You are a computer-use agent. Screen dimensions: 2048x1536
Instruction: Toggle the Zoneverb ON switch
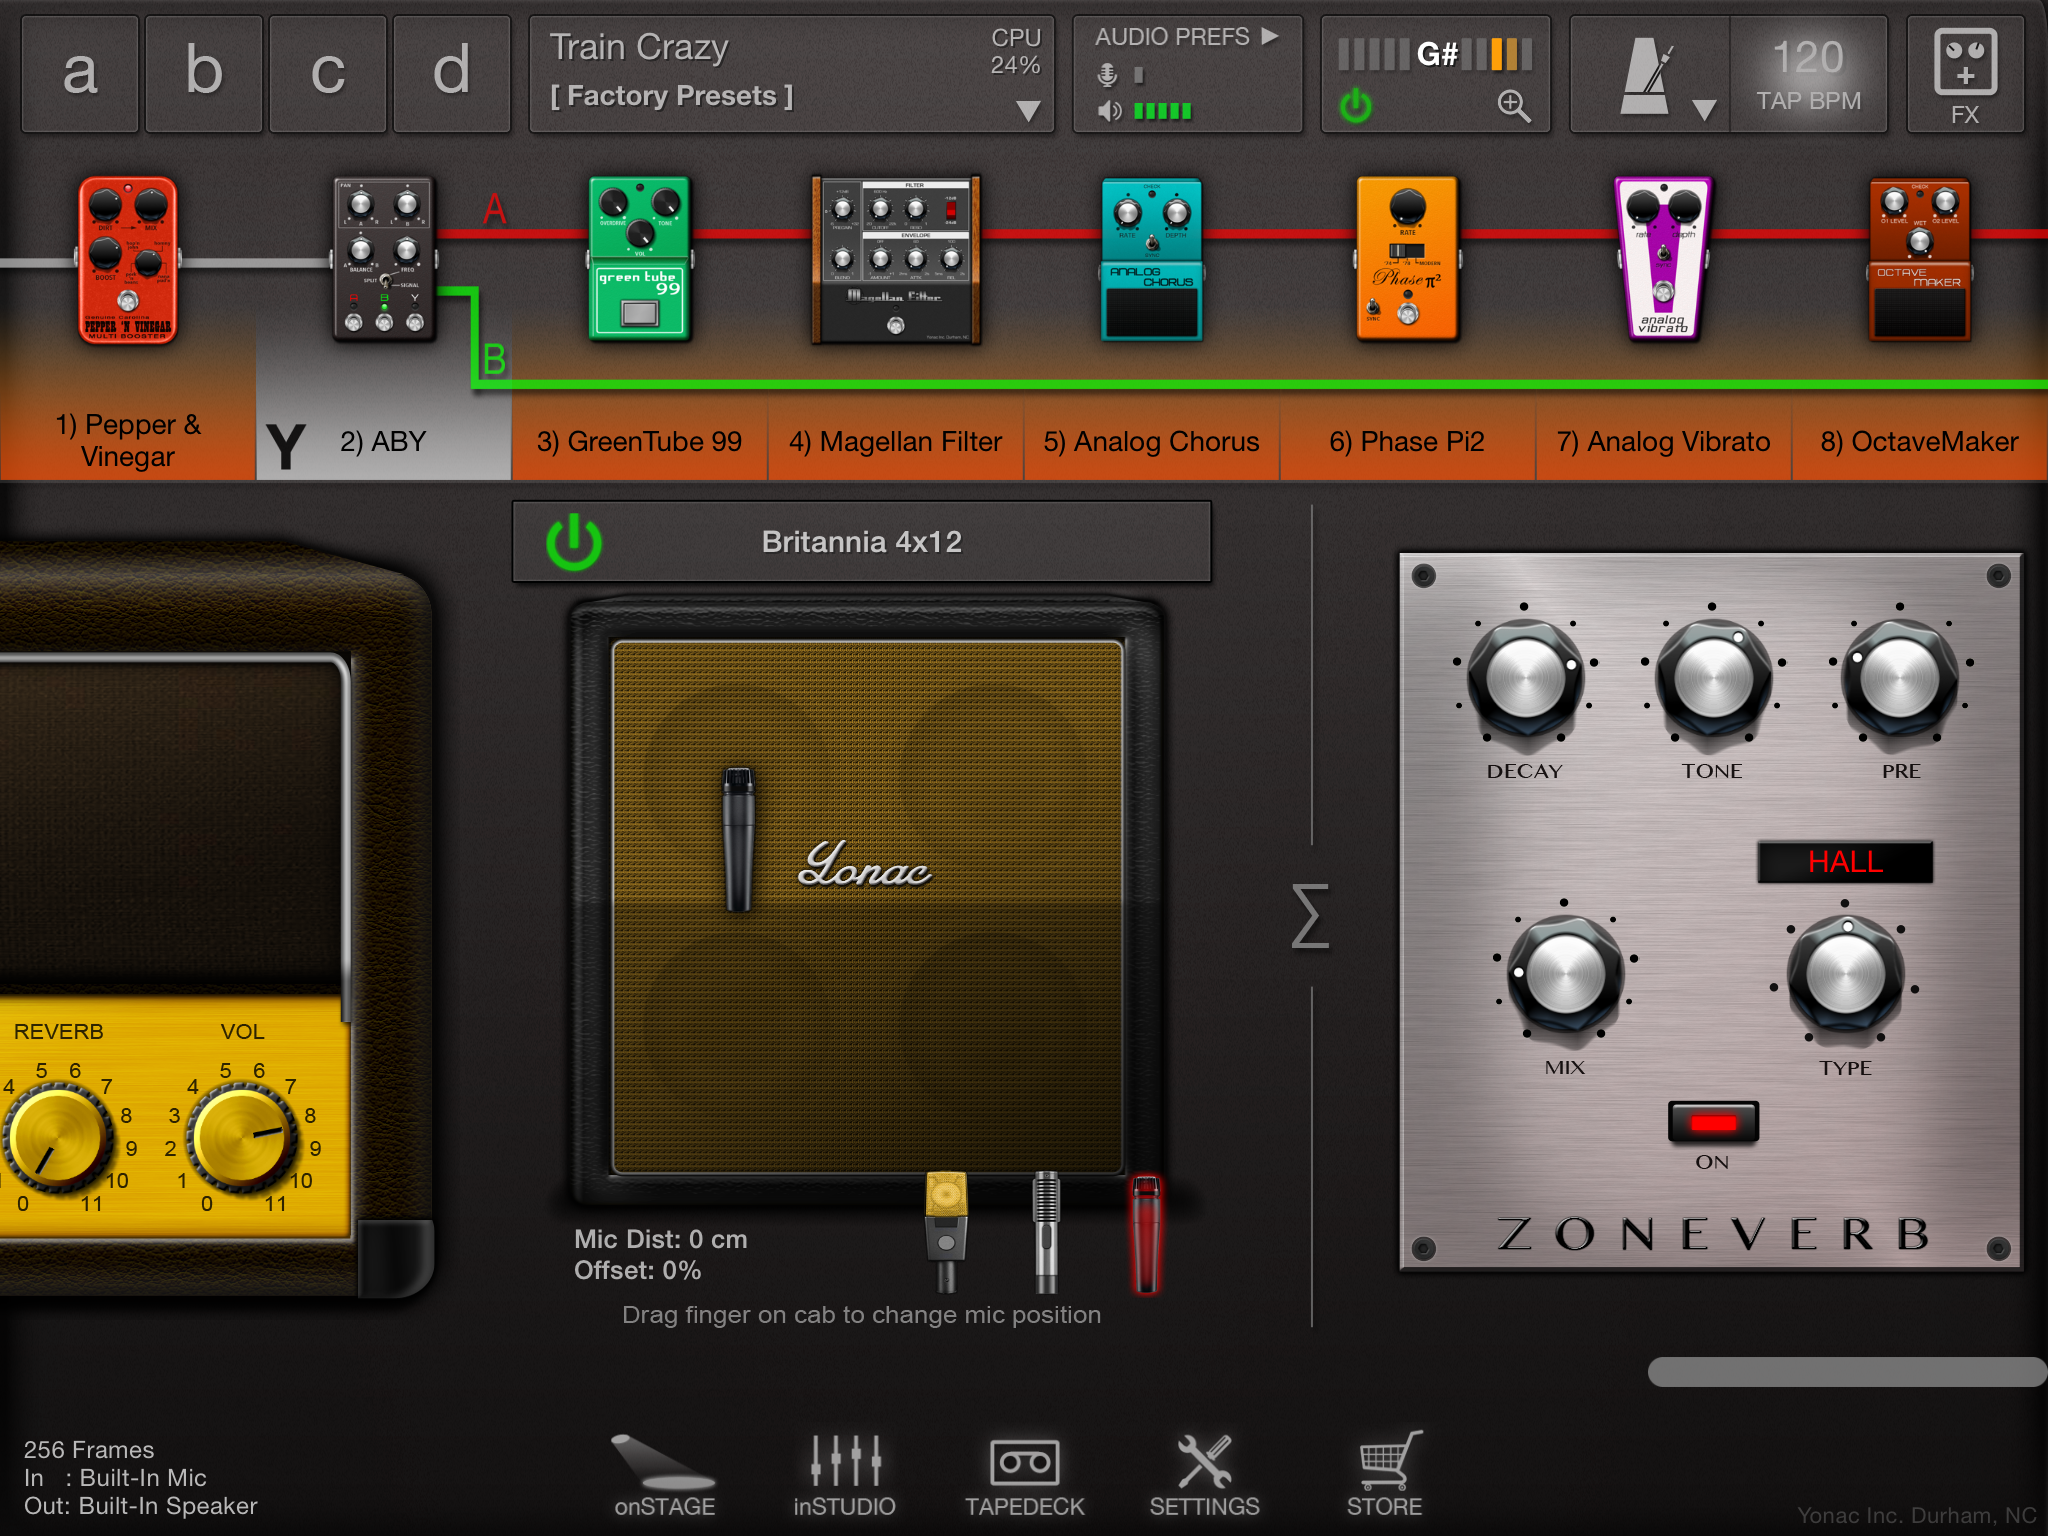1713,1122
